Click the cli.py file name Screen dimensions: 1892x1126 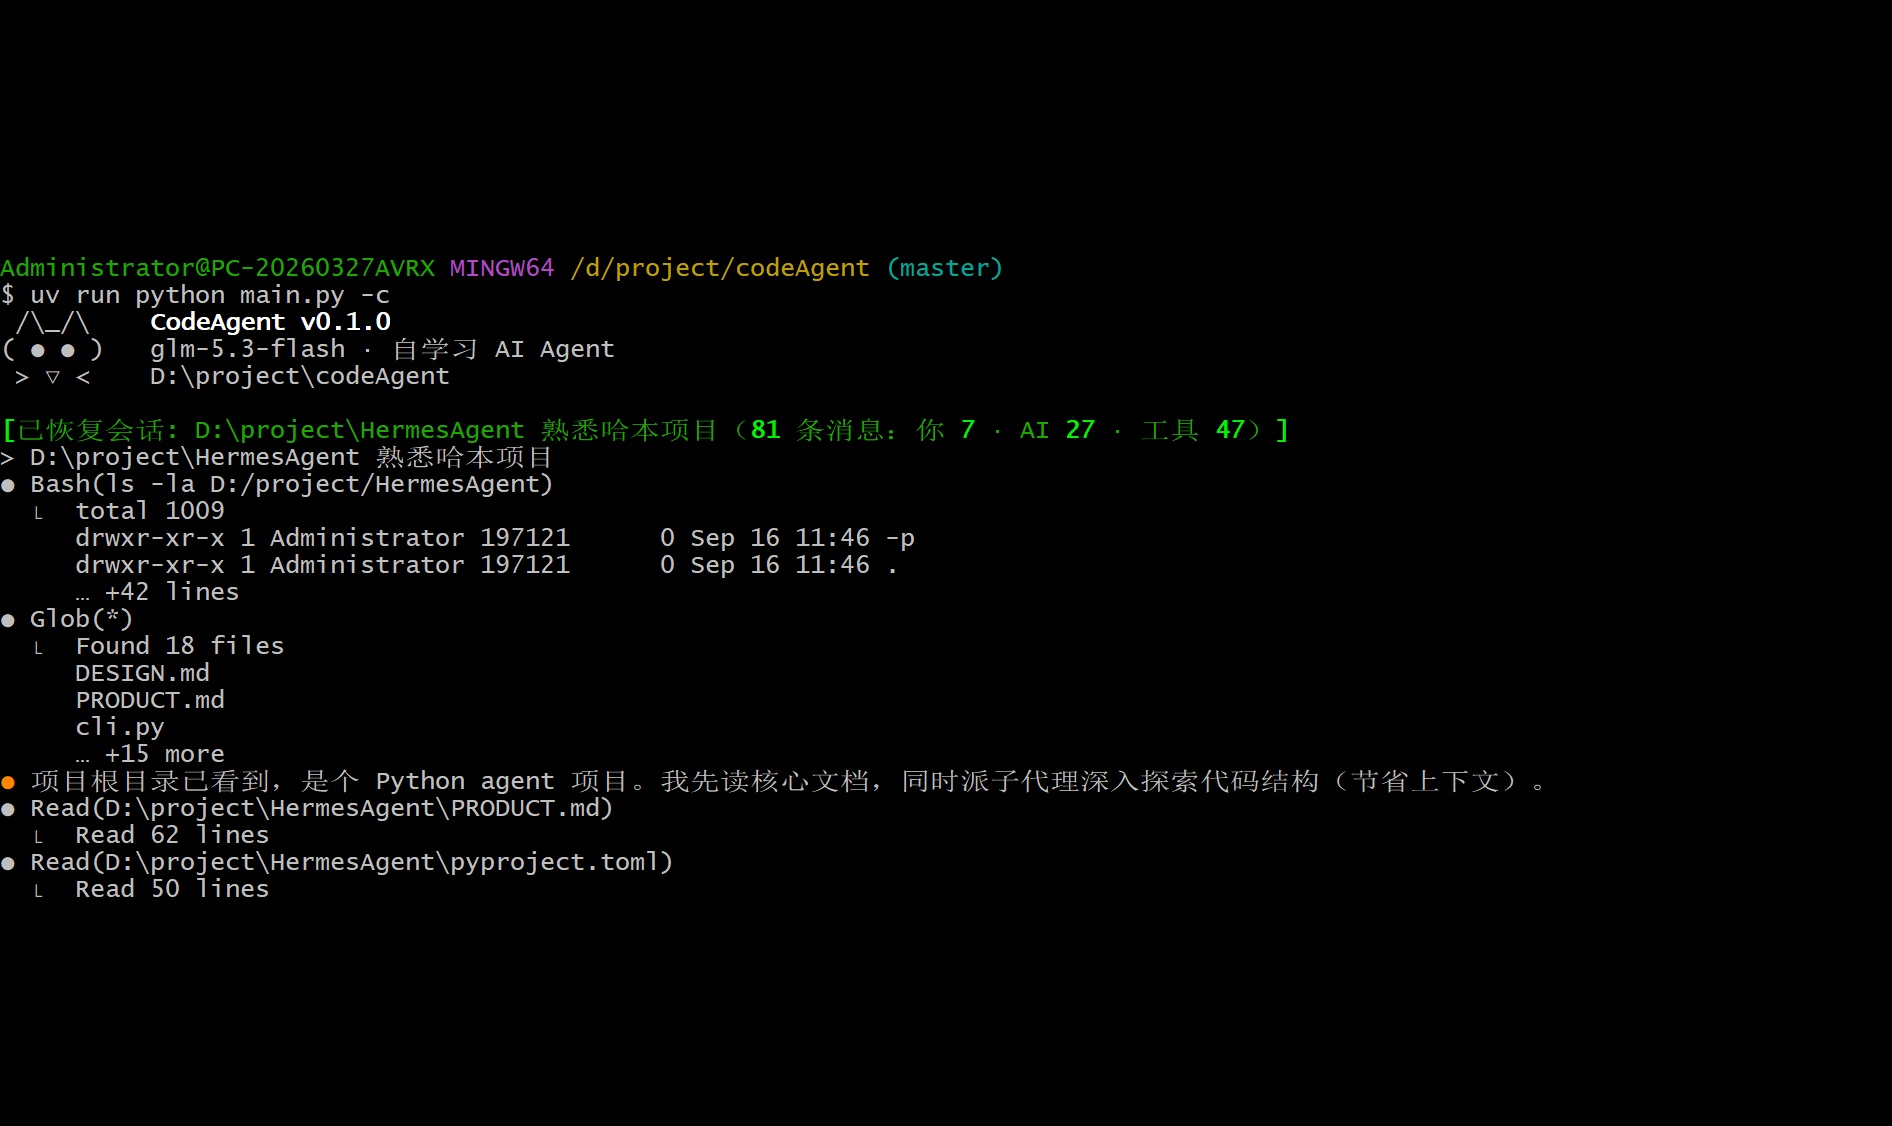120,727
